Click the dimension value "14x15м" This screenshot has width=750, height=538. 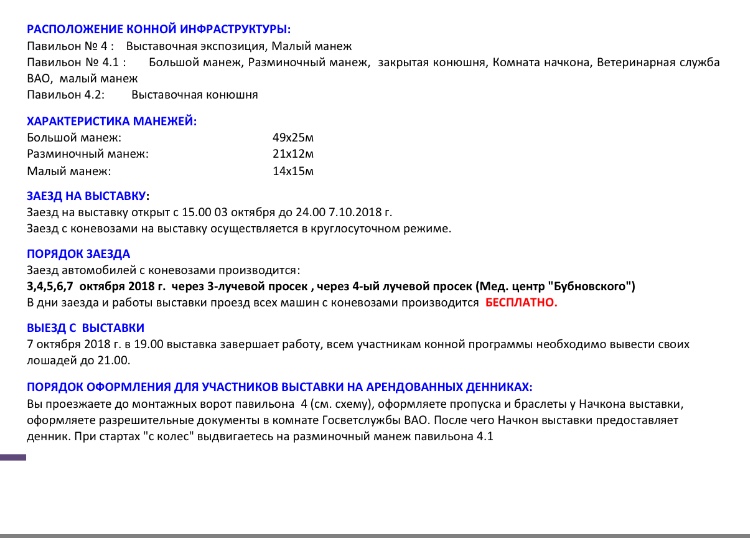[293, 171]
